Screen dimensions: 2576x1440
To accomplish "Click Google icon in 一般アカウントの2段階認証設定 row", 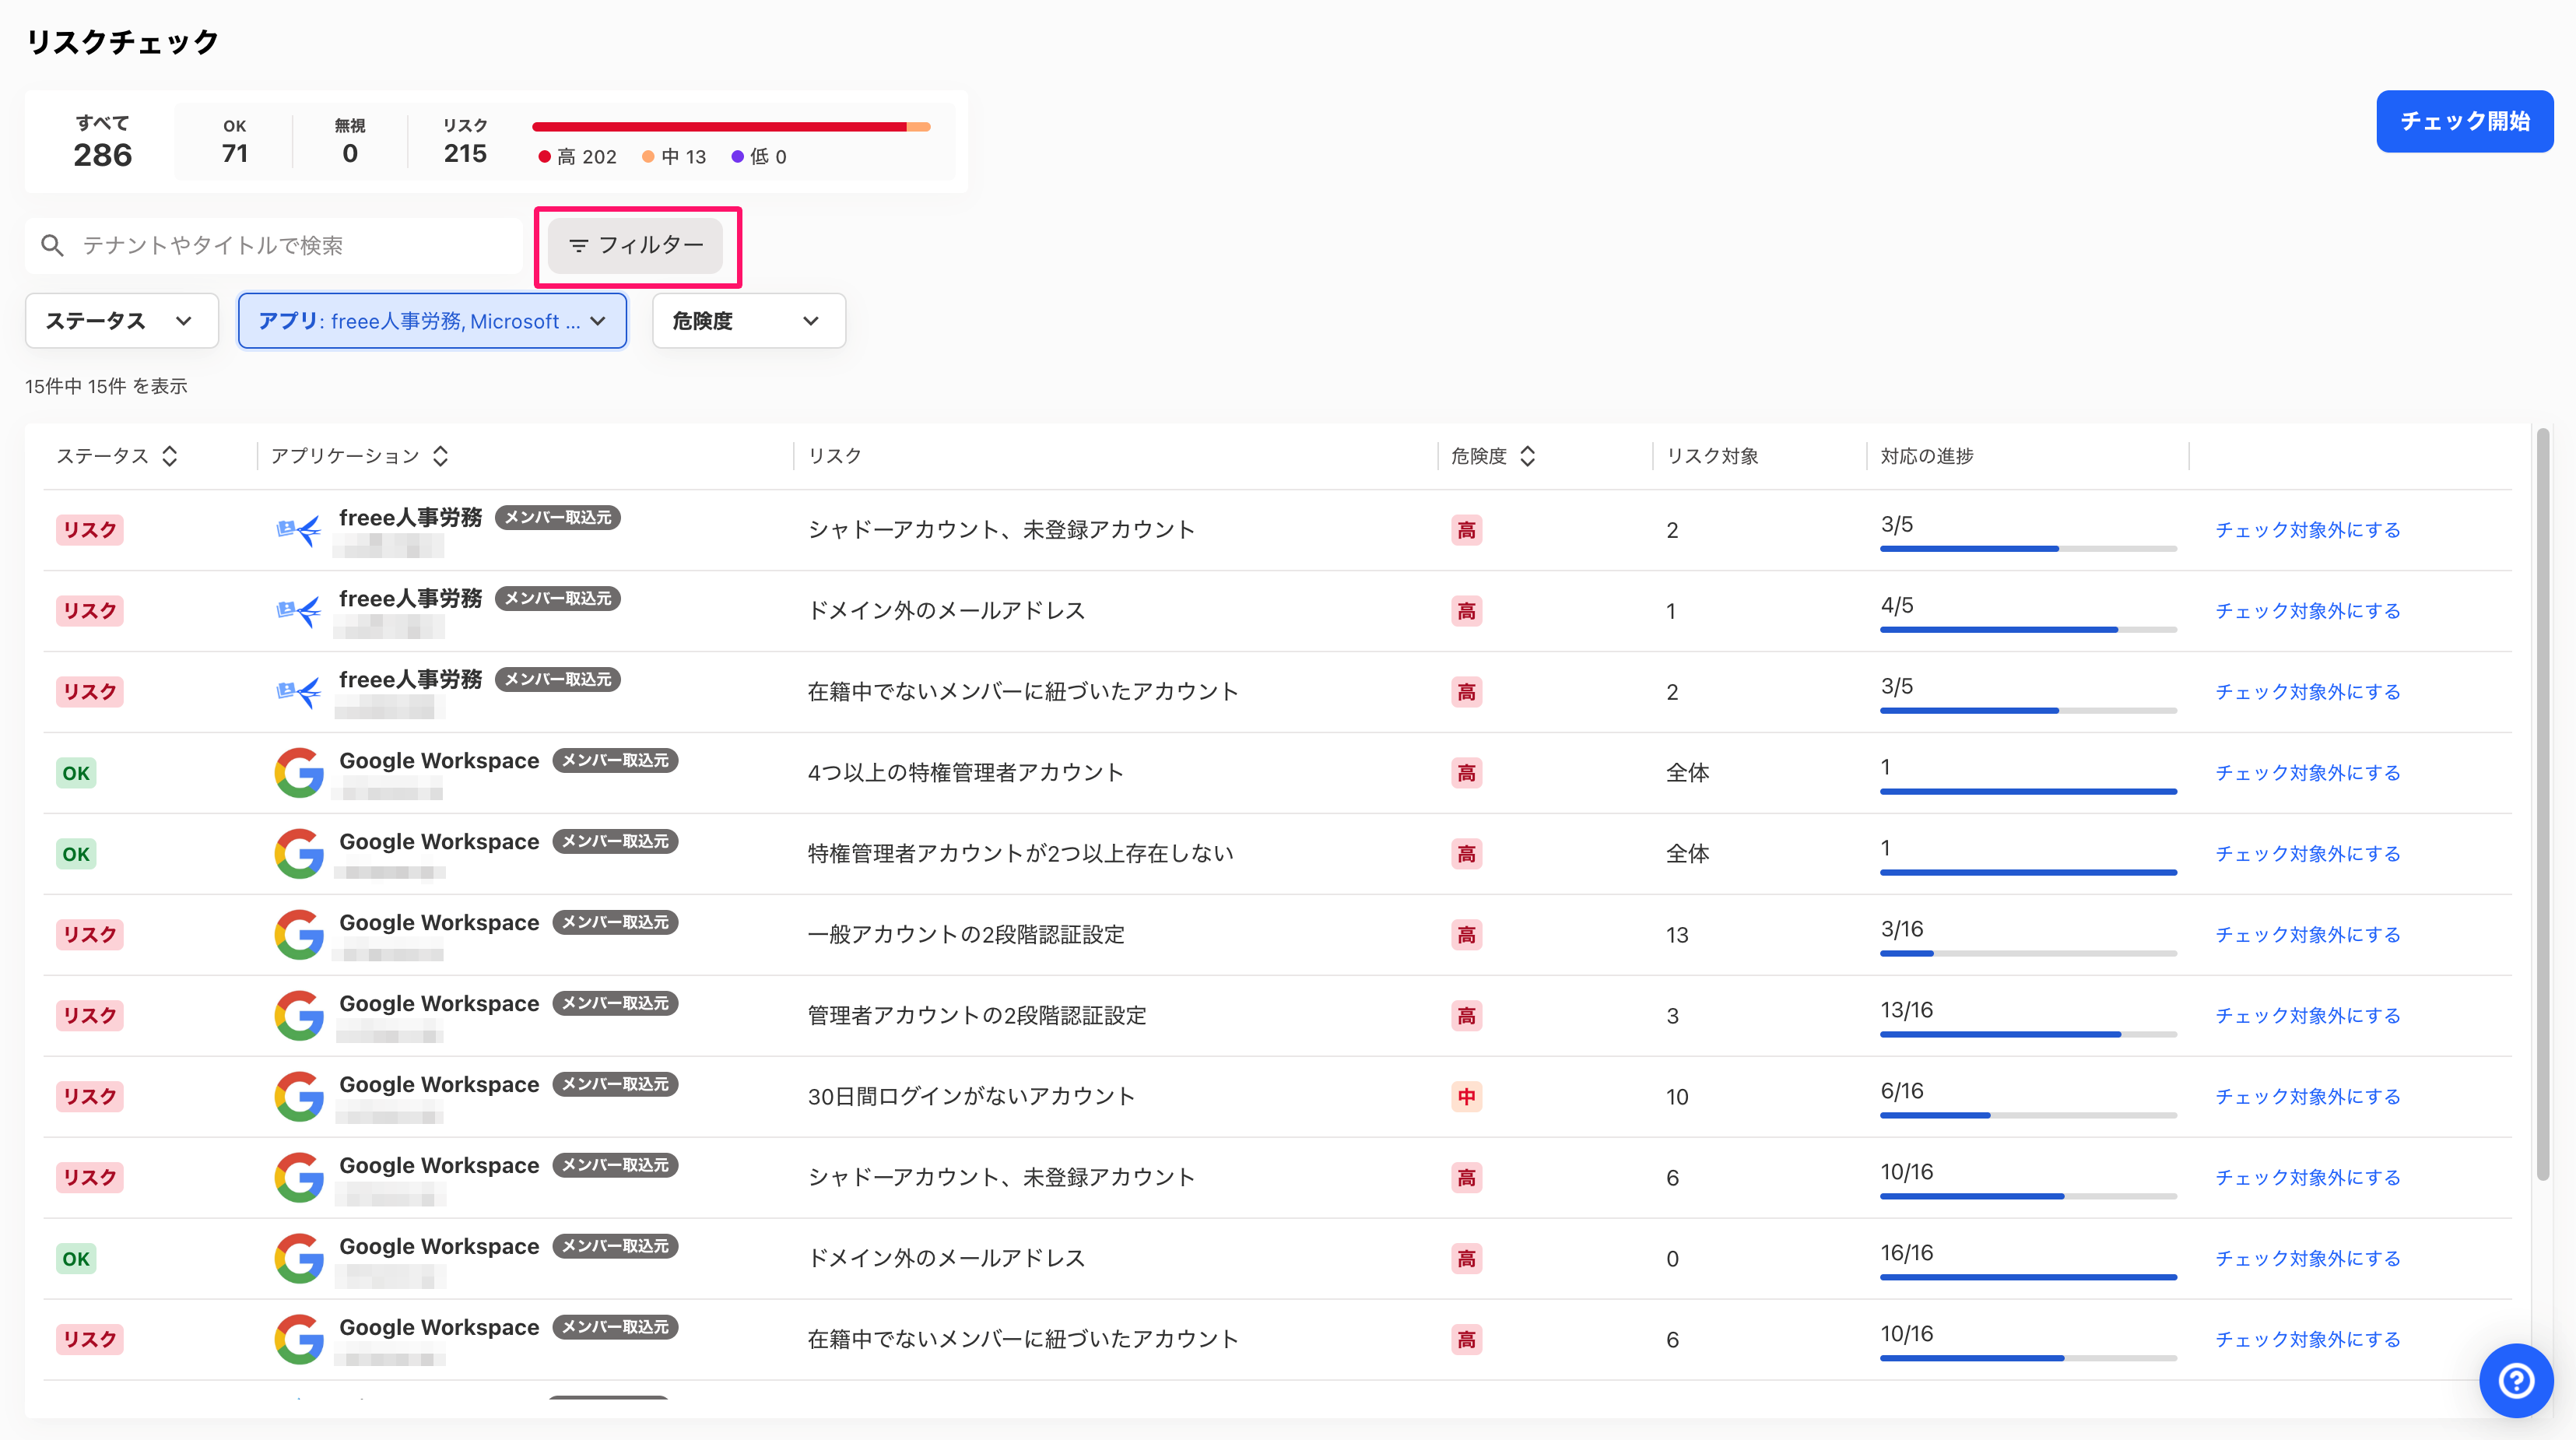I will pos(299,935).
